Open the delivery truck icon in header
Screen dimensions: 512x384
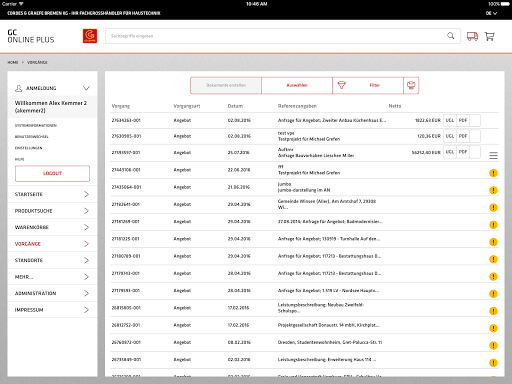point(472,36)
